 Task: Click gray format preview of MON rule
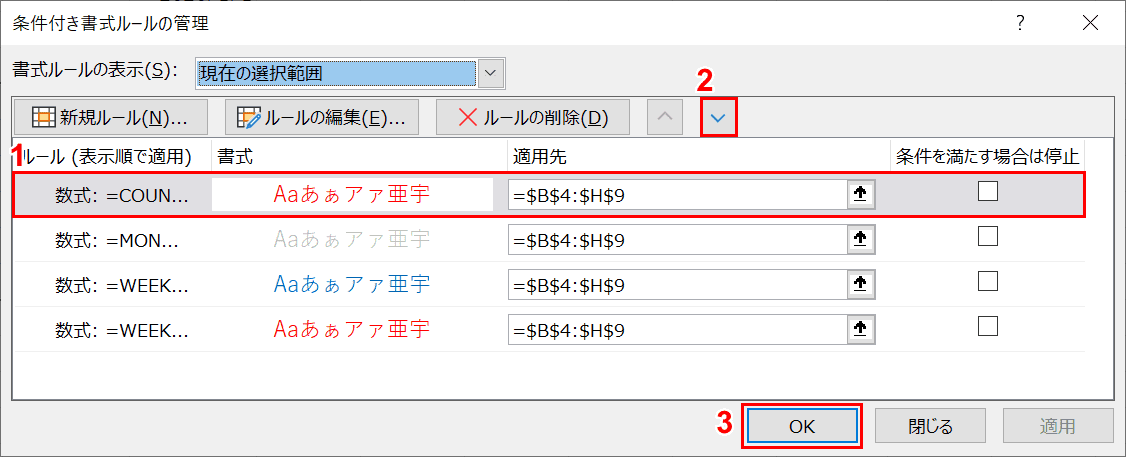pos(352,239)
